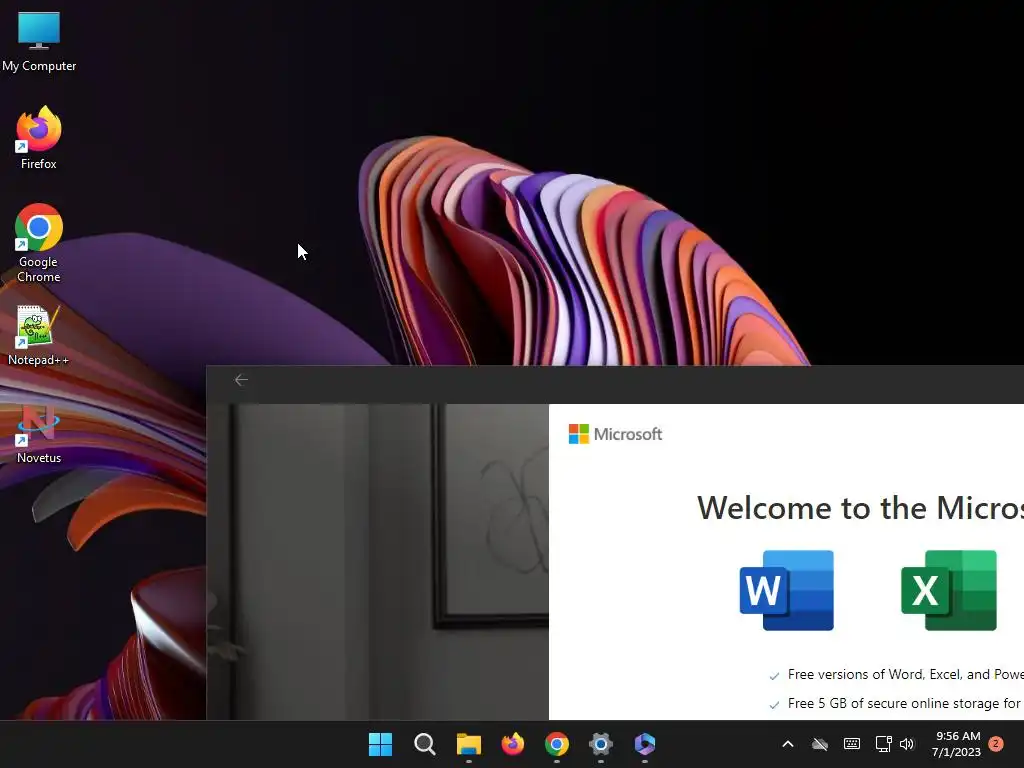Open the volume speaker tray icon

pos(907,744)
